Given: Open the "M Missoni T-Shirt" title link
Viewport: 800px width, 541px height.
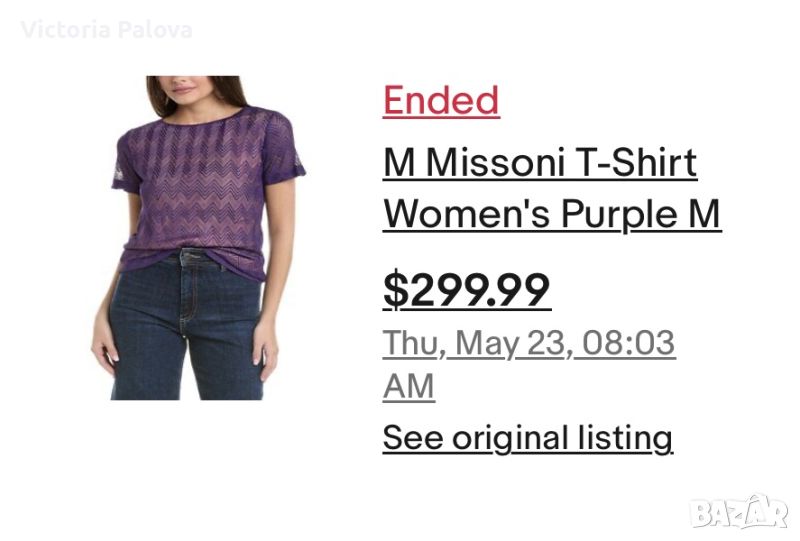Looking at the screenshot, I should [x=540, y=162].
